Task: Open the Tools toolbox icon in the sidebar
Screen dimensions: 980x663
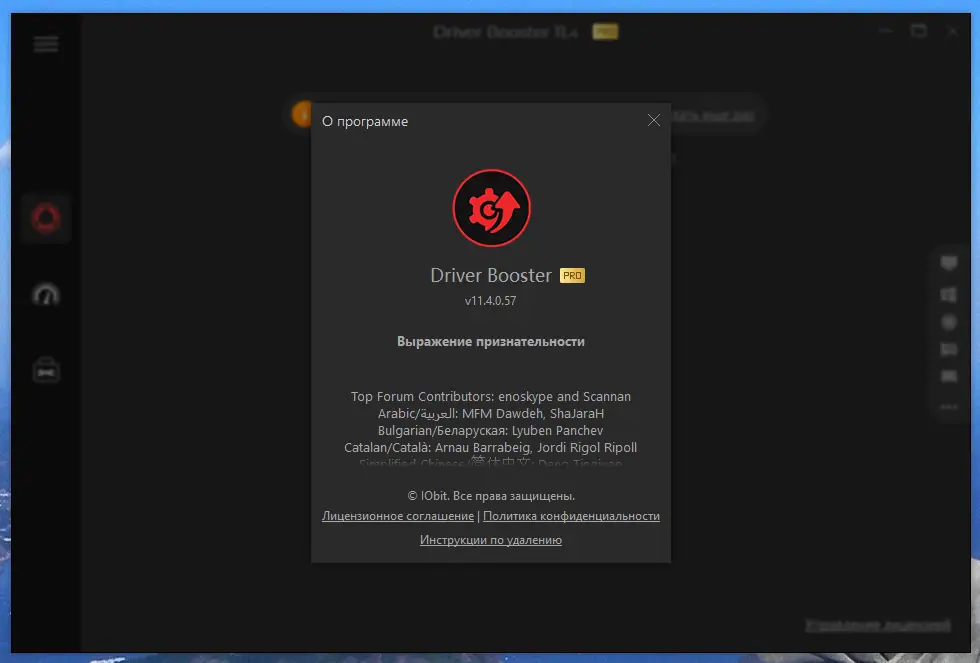Action: (46, 370)
